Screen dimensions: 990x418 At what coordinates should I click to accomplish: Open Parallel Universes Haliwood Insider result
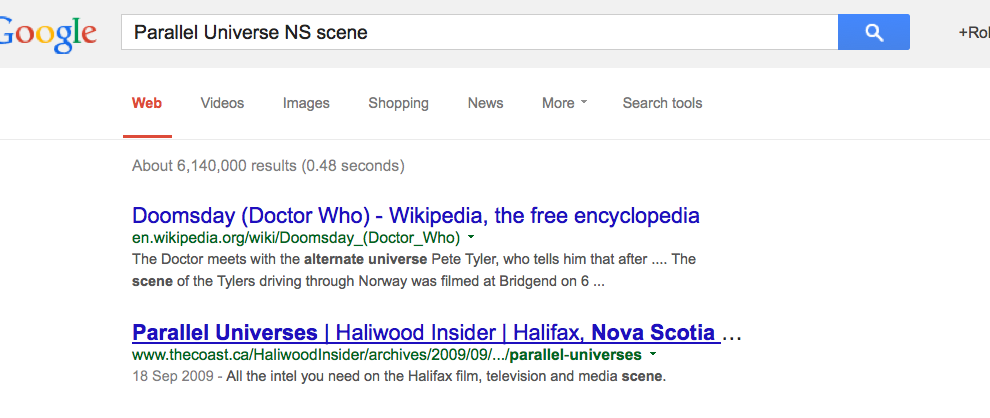pyautogui.click(x=427, y=332)
